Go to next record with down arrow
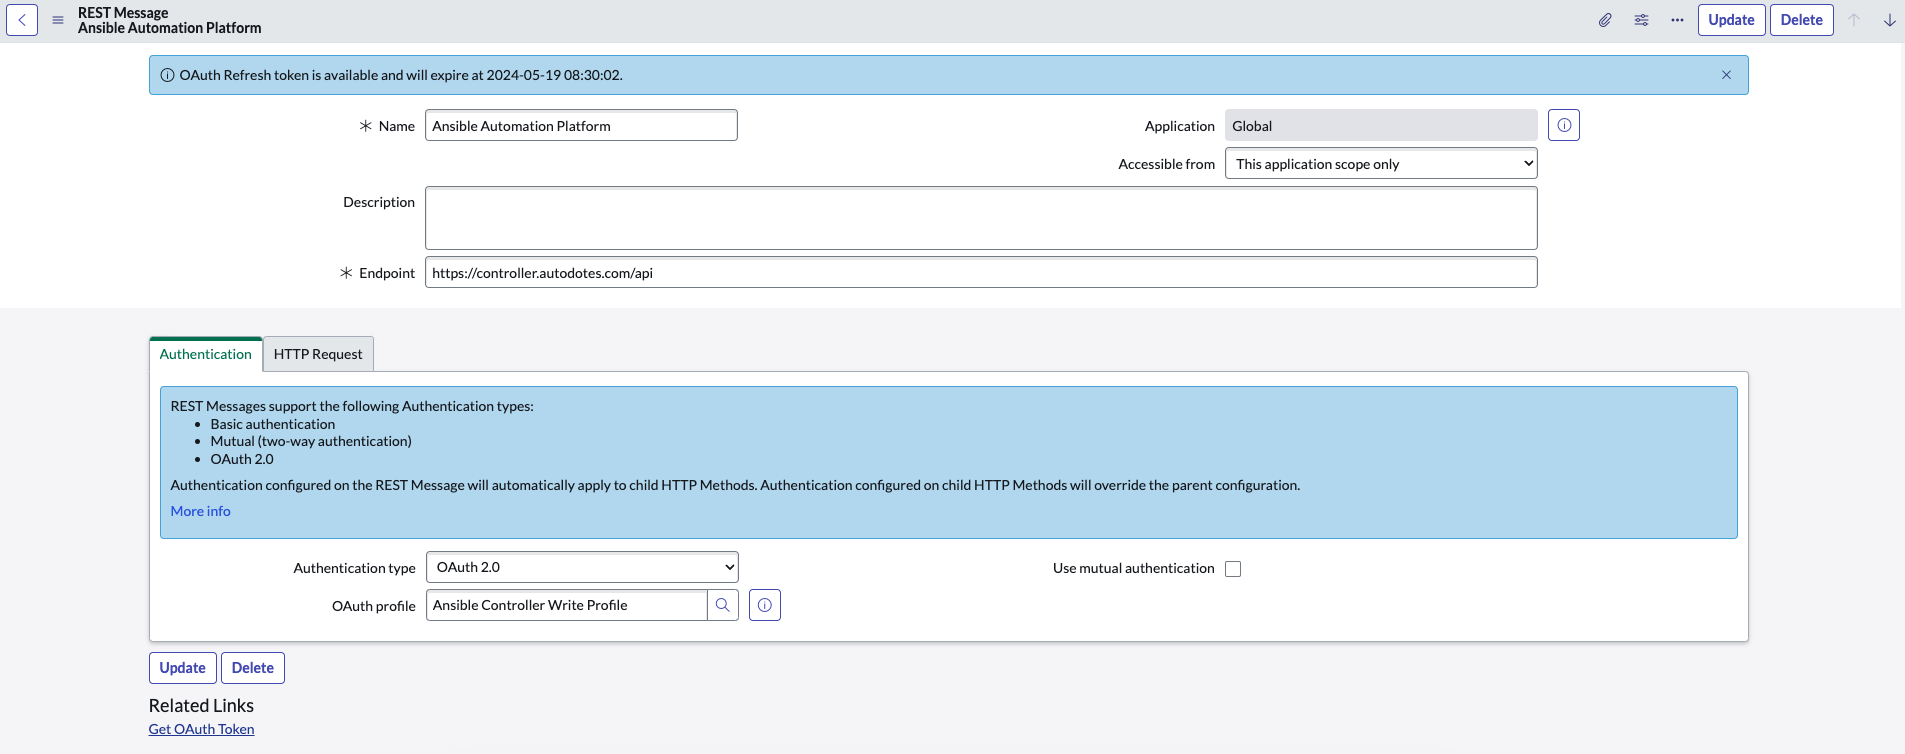The image size is (1905, 754). (1890, 20)
